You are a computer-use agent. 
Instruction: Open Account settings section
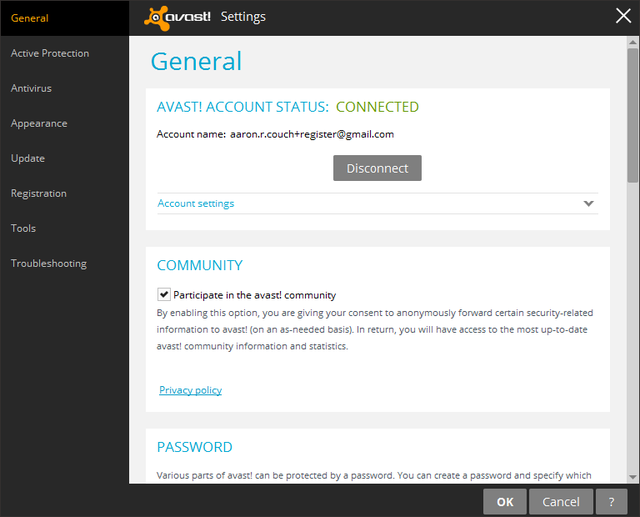click(378, 203)
